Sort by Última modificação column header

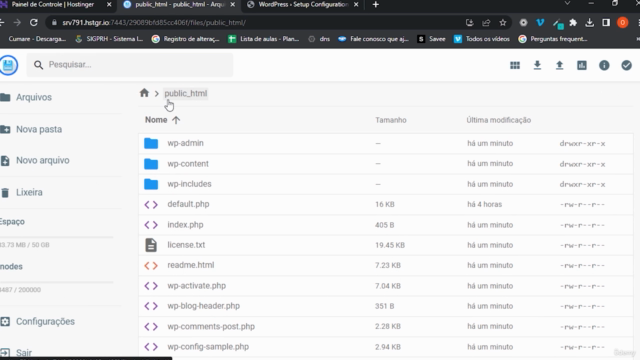[499, 120]
